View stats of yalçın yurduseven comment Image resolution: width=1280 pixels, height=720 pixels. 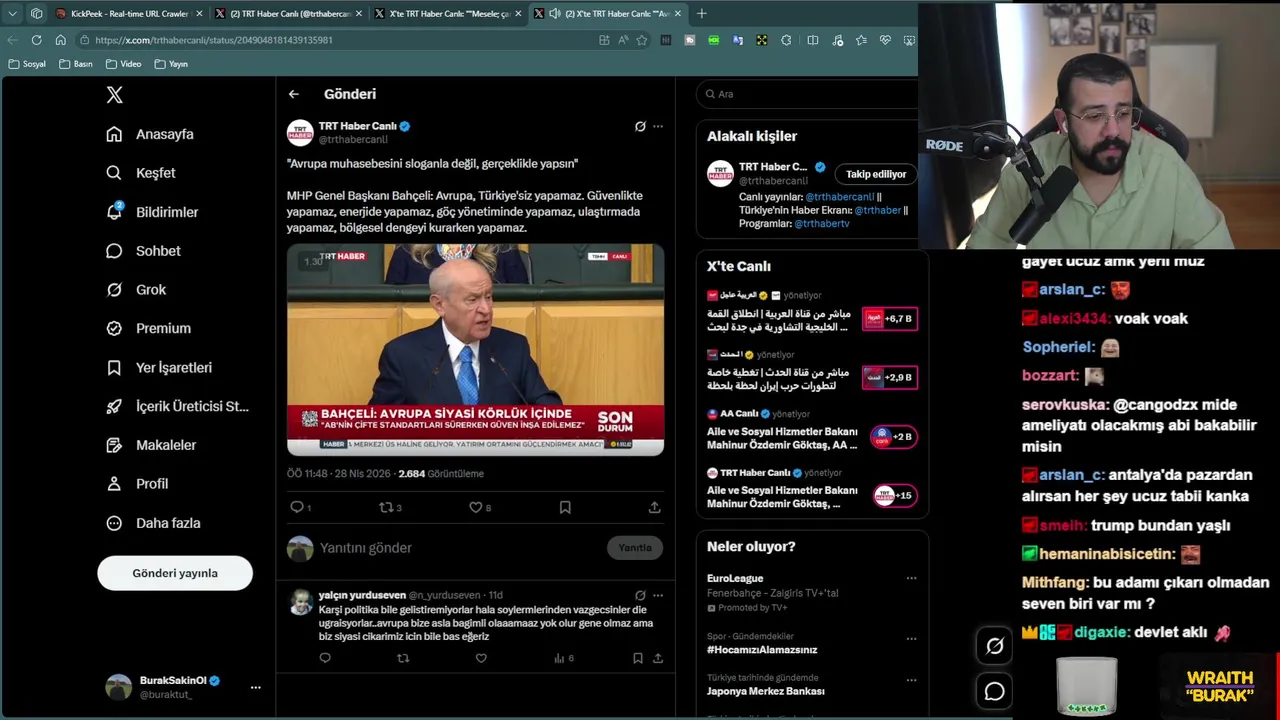click(563, 658)
